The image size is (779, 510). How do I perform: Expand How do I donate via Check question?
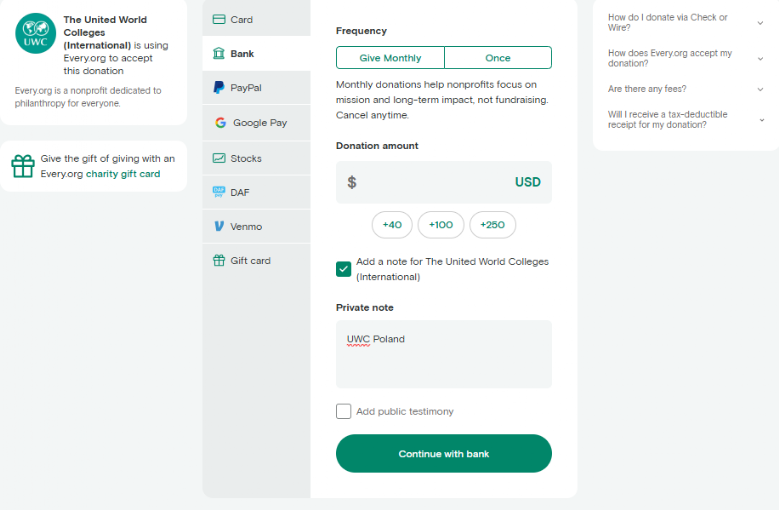click(686, 22)
